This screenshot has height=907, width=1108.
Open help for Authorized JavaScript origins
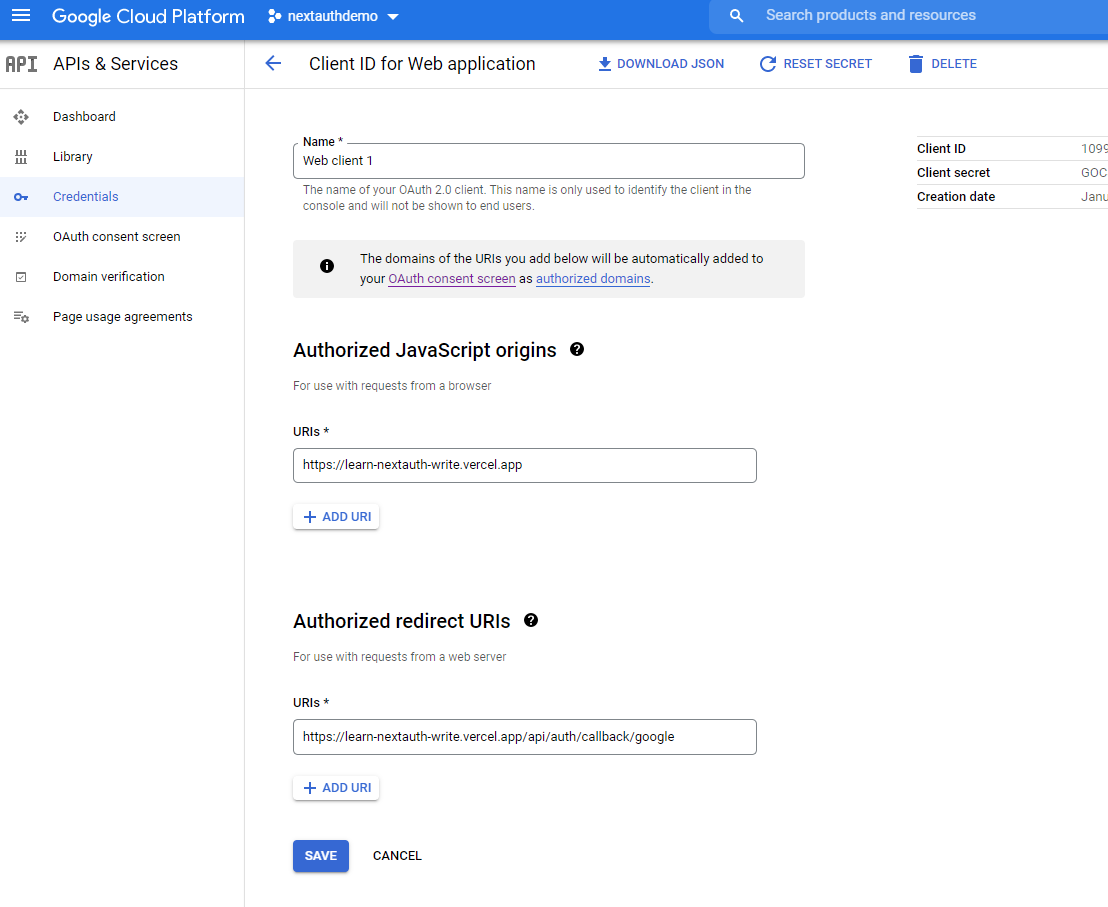click(x=577, y=349)
